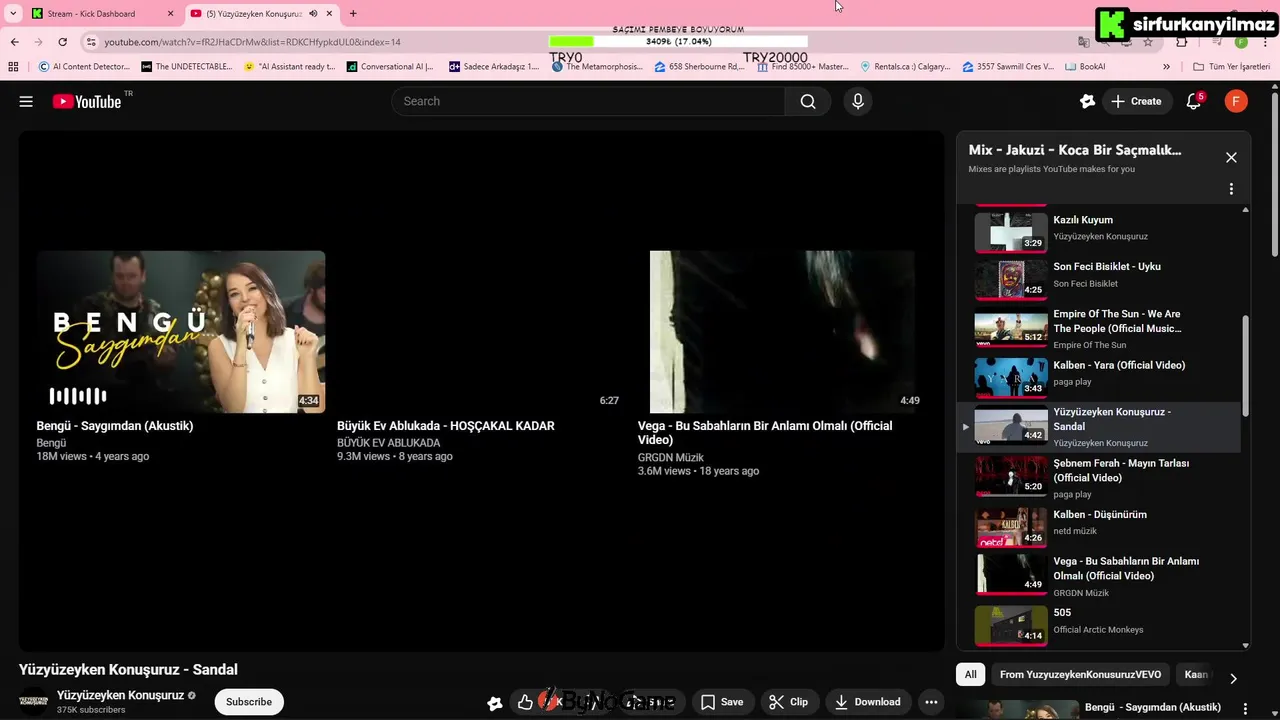Show more hidden bookmarks chevron
This screenshot has height=720, width=1280.
click(1166, 66)
